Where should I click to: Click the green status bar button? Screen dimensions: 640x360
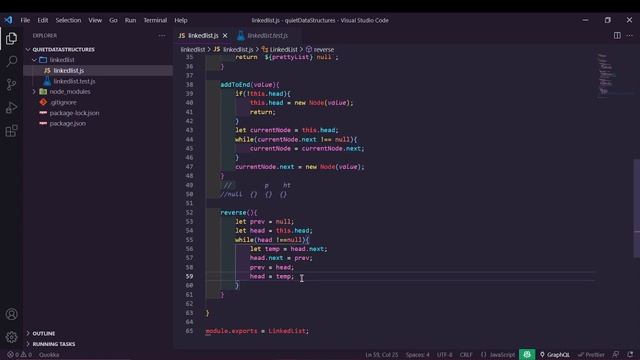coord(527,354)
